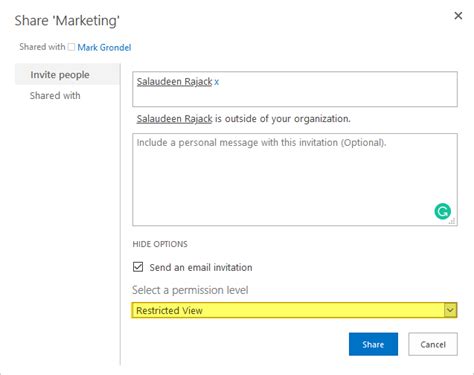Screen dimensions: 474x375
Task: Select the Invite people tab
Action: point(67,75)
